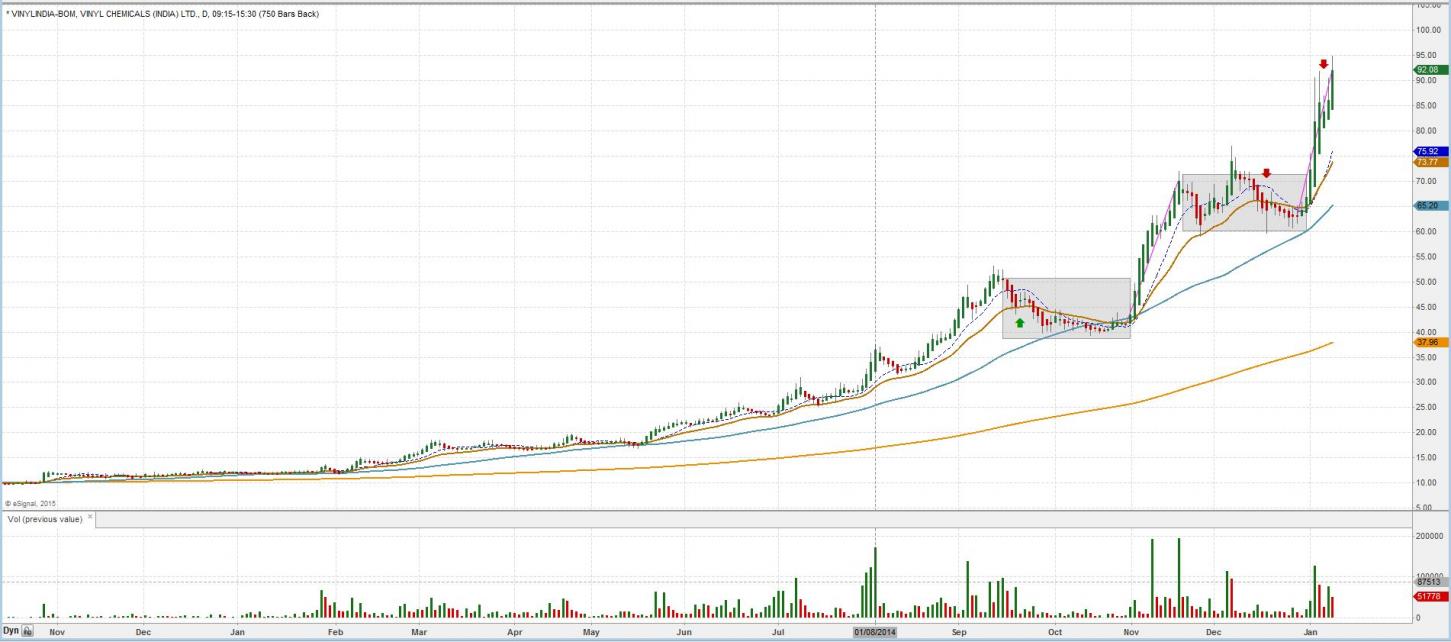The width and height of the screenshot is (1451, 642).
Task: Click the lock icon beside Dyn
Action: point(28,632)
